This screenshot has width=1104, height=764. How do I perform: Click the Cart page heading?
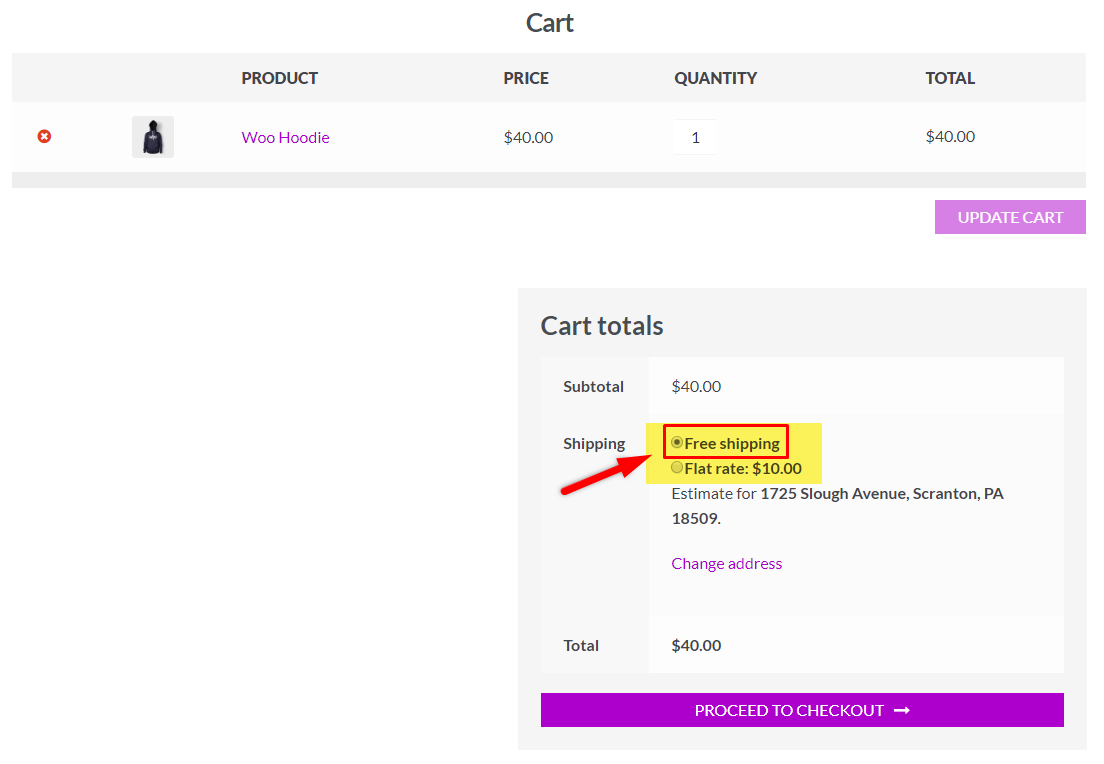click(x=550, y=23)
